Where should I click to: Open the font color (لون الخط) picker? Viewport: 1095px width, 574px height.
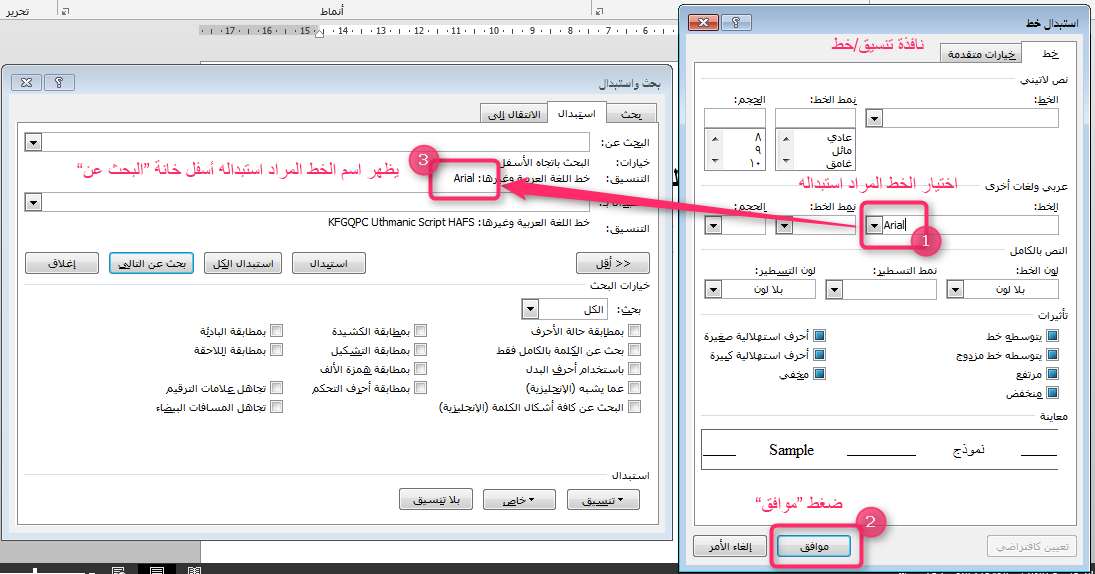pos(955,289)
